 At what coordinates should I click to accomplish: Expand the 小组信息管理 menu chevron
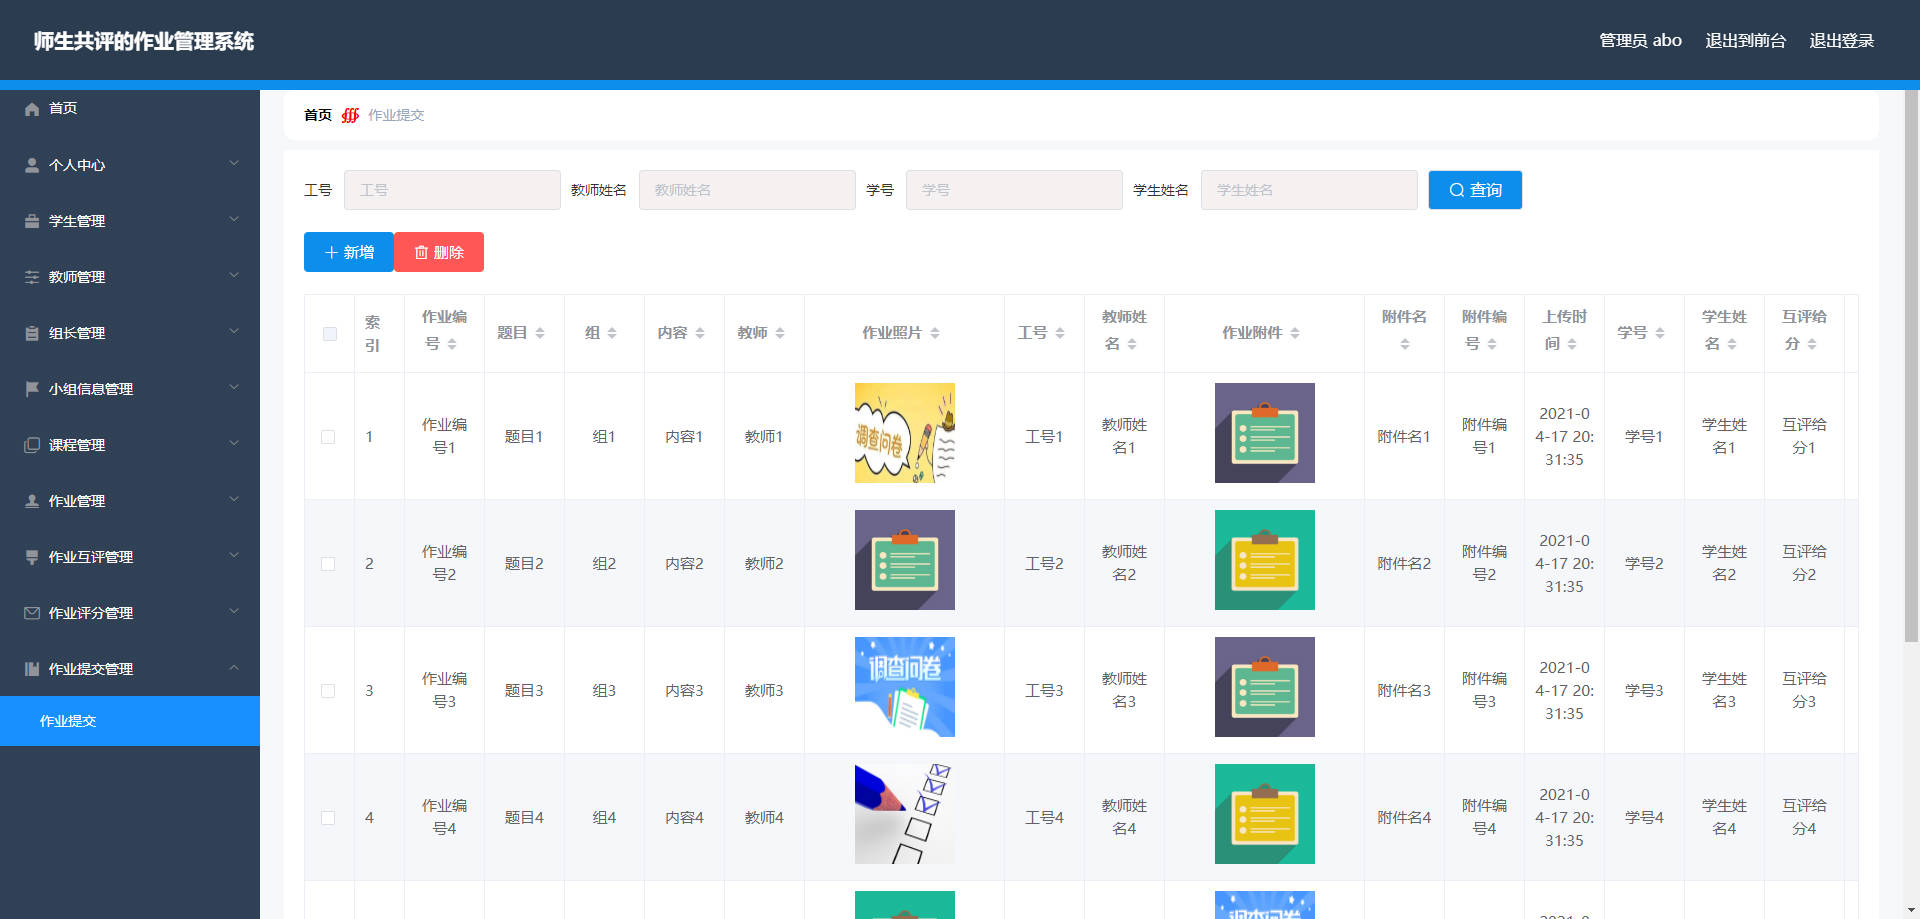[x=234, y=387]
